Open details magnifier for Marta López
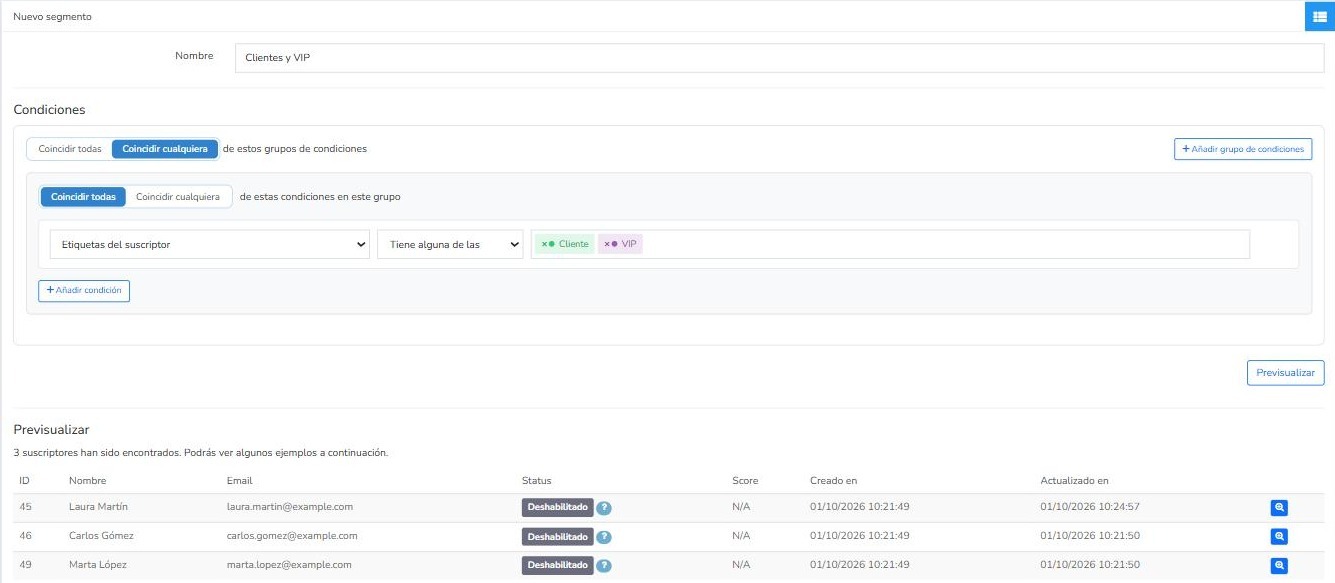This screenshot has height=583, width=1335. click(1279, 566)
